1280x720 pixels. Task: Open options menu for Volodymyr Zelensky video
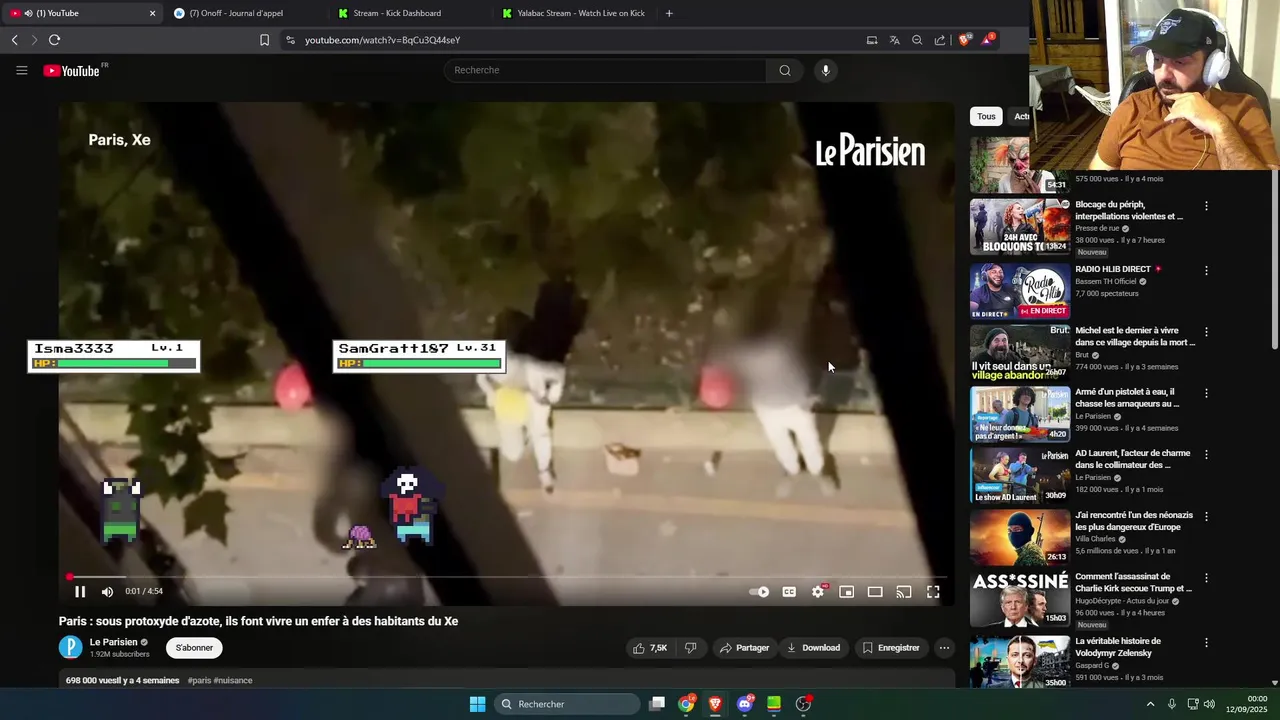click(x=1206, y=642)
